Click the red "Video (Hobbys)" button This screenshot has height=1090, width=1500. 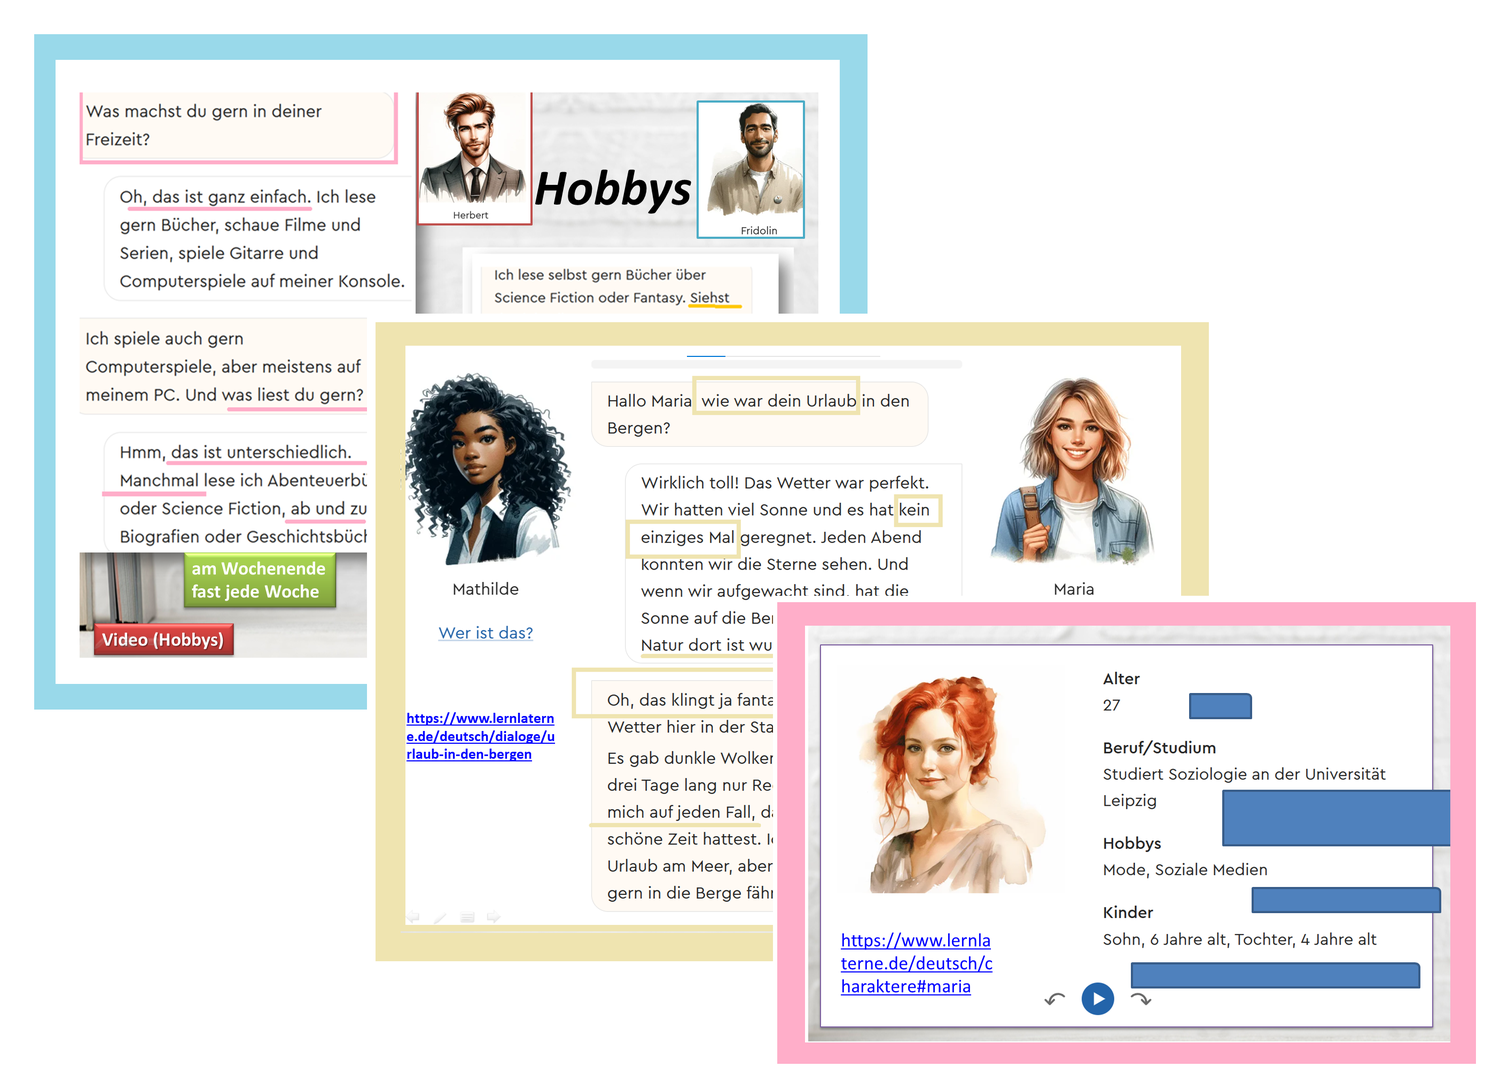pos(163,640)
